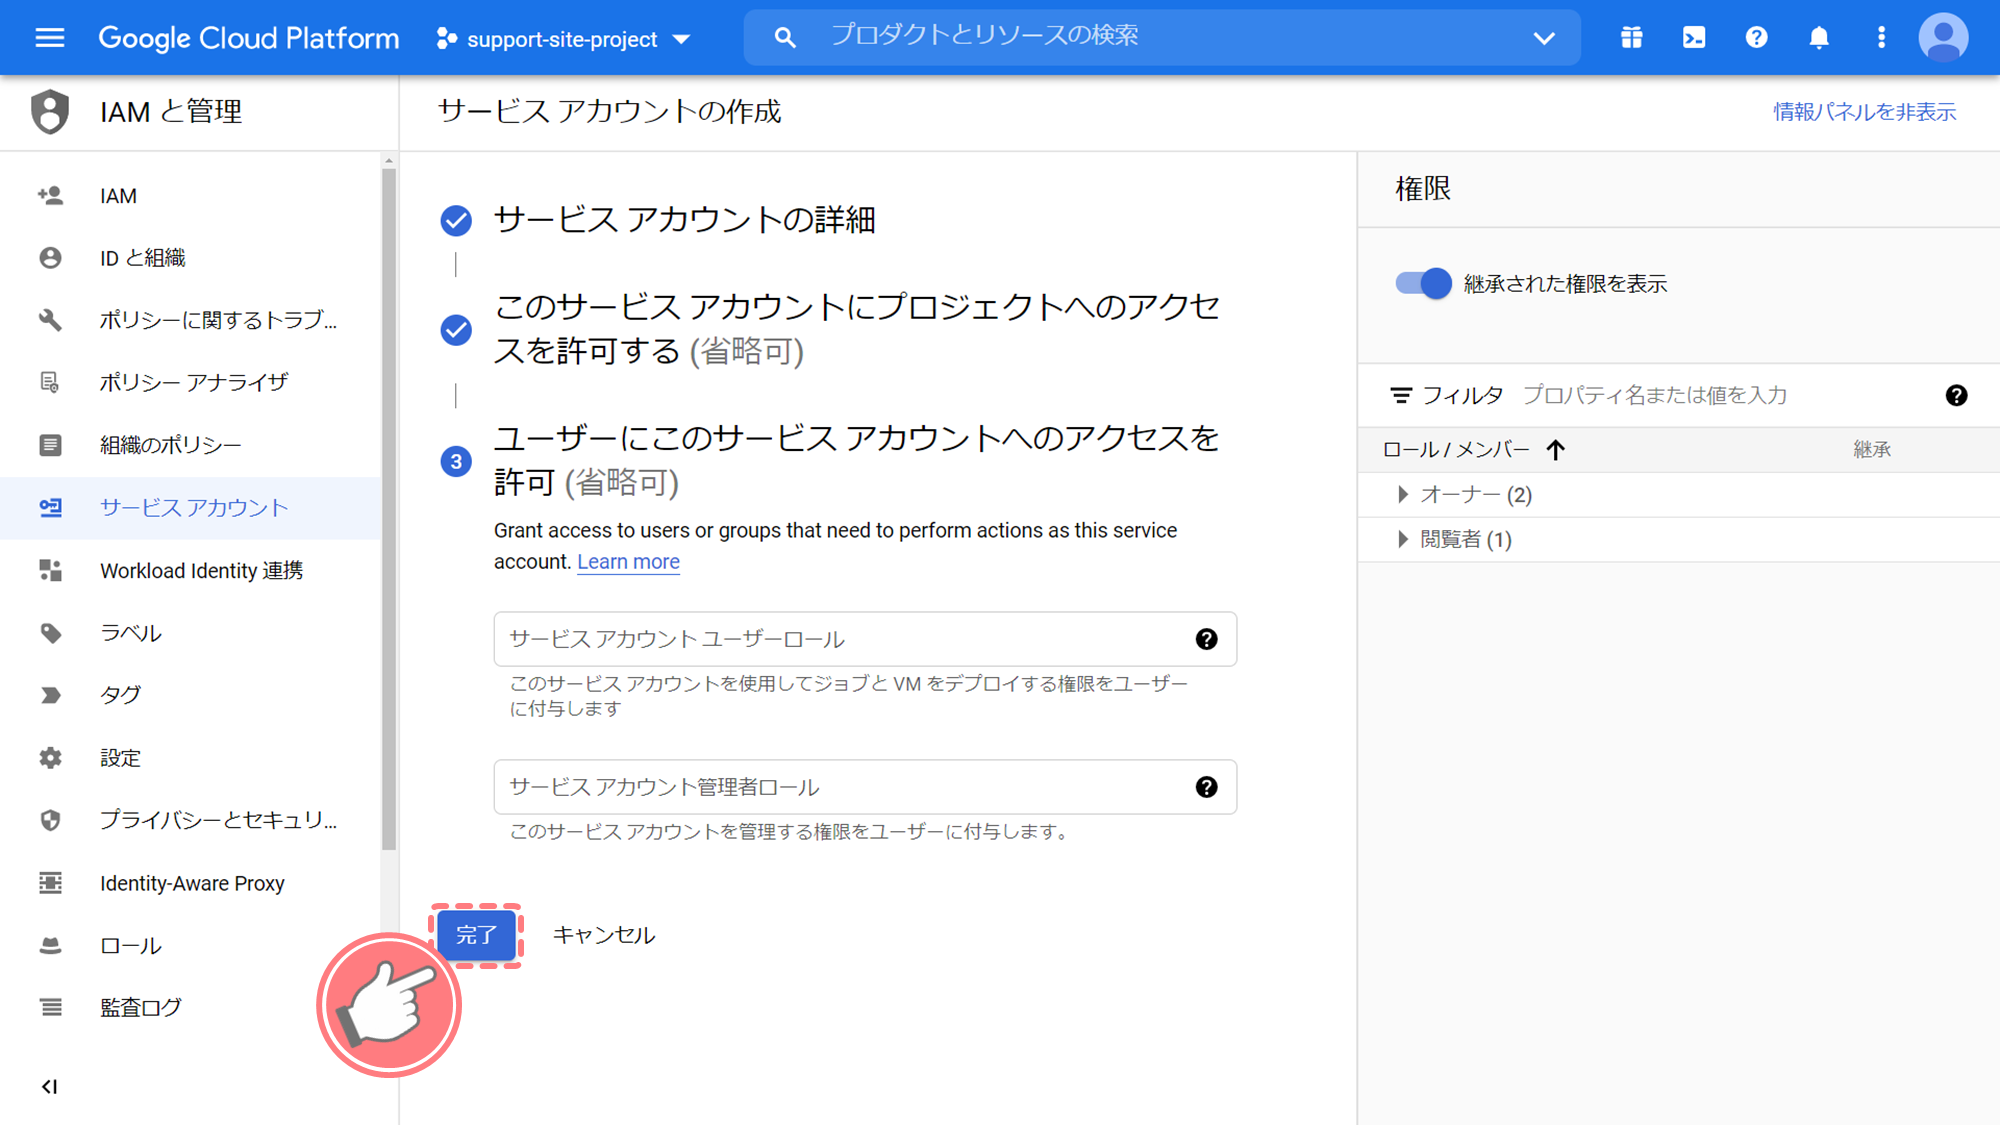The image size is (2000, 1125).
Task: Open the help question mark in top bar
Action: tap(1756, 38)
